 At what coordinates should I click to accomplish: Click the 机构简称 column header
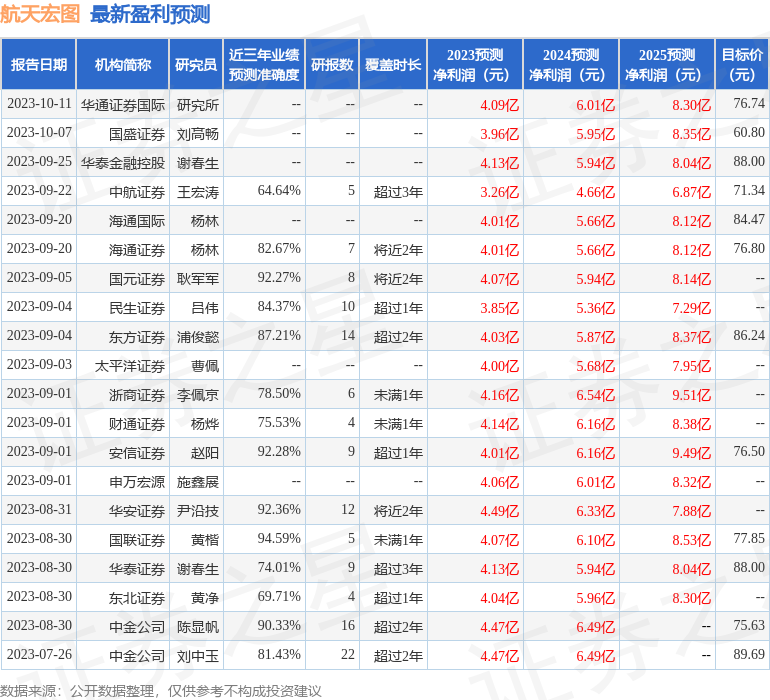click(x=123, y=64)
